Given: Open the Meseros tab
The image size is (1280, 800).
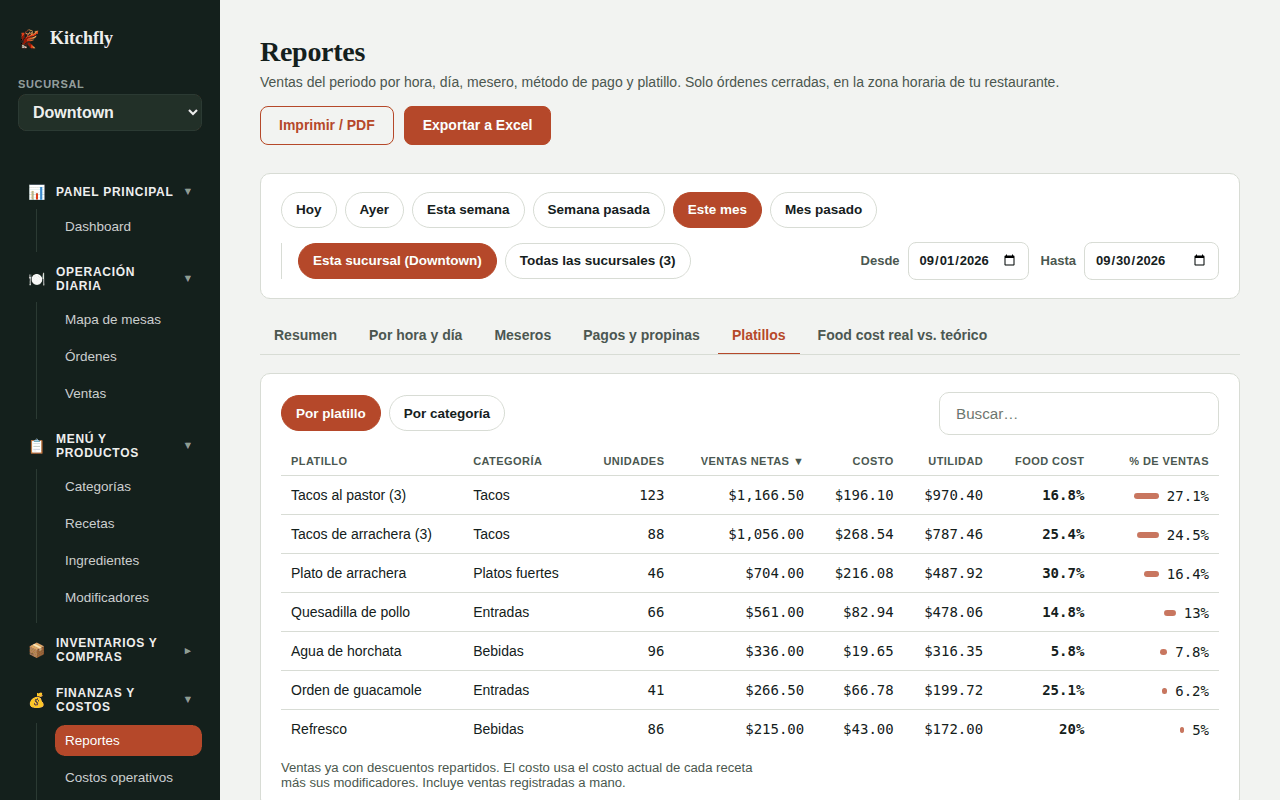Looking at the screenshot, I should tap(523, 335).
